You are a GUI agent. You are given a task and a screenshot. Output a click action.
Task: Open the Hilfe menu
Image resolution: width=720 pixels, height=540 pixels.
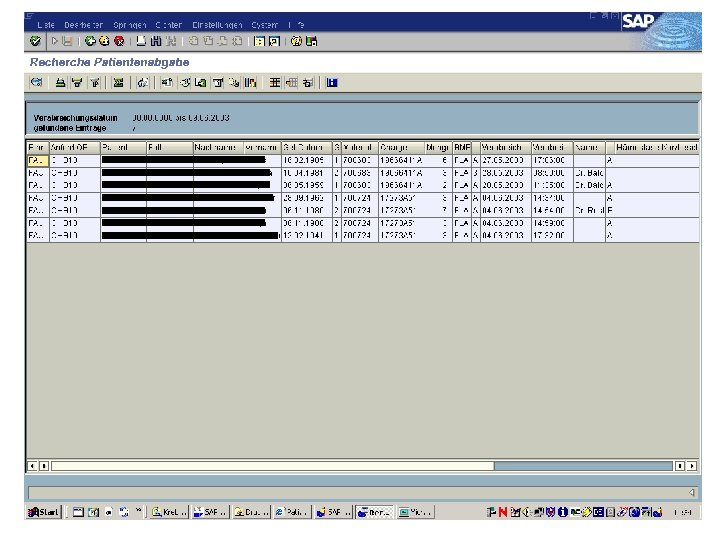coord(297,25)
